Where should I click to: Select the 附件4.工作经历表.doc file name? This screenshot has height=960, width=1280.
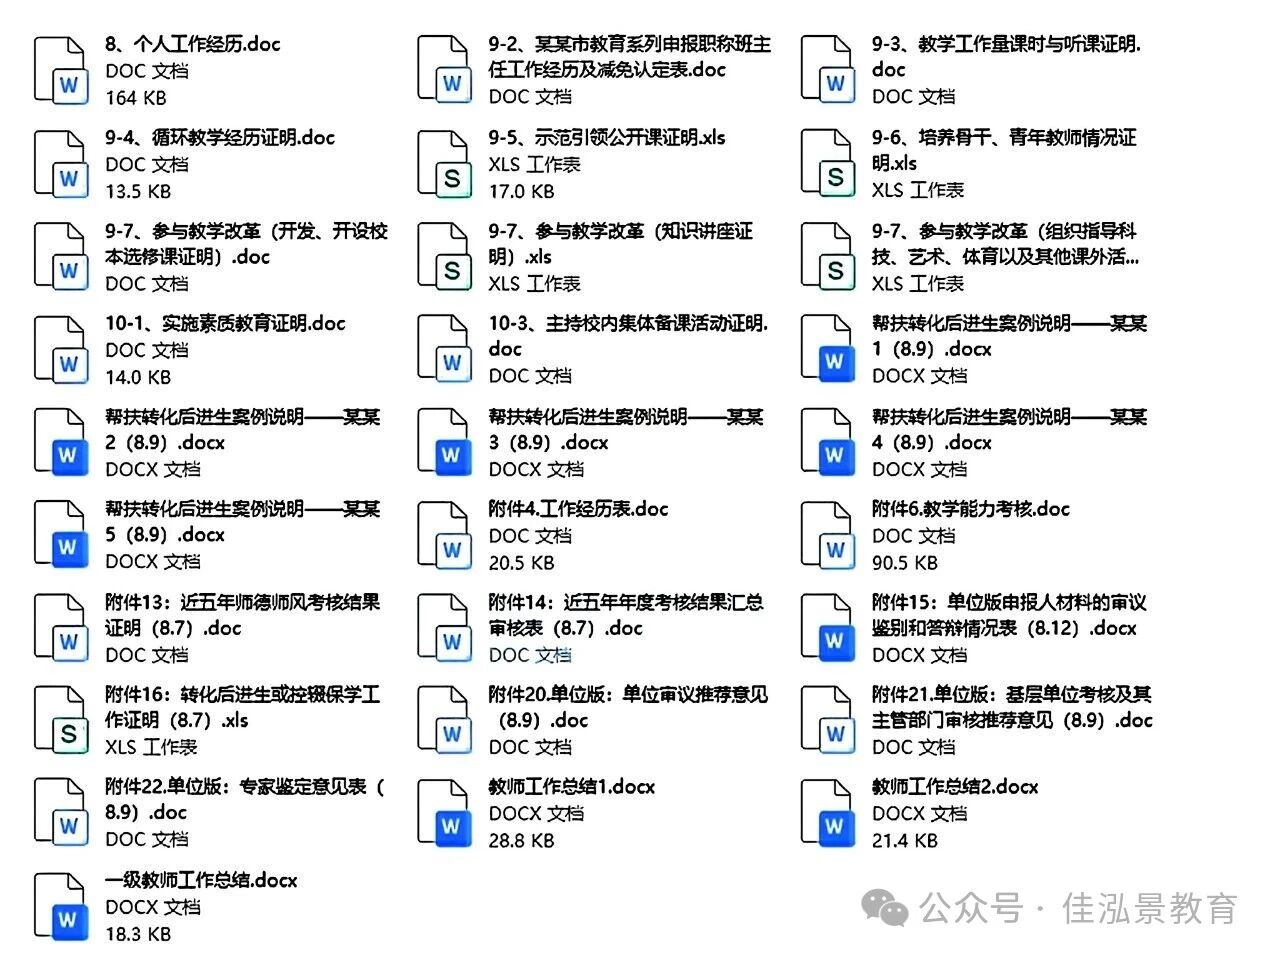[x=578, y=509]
